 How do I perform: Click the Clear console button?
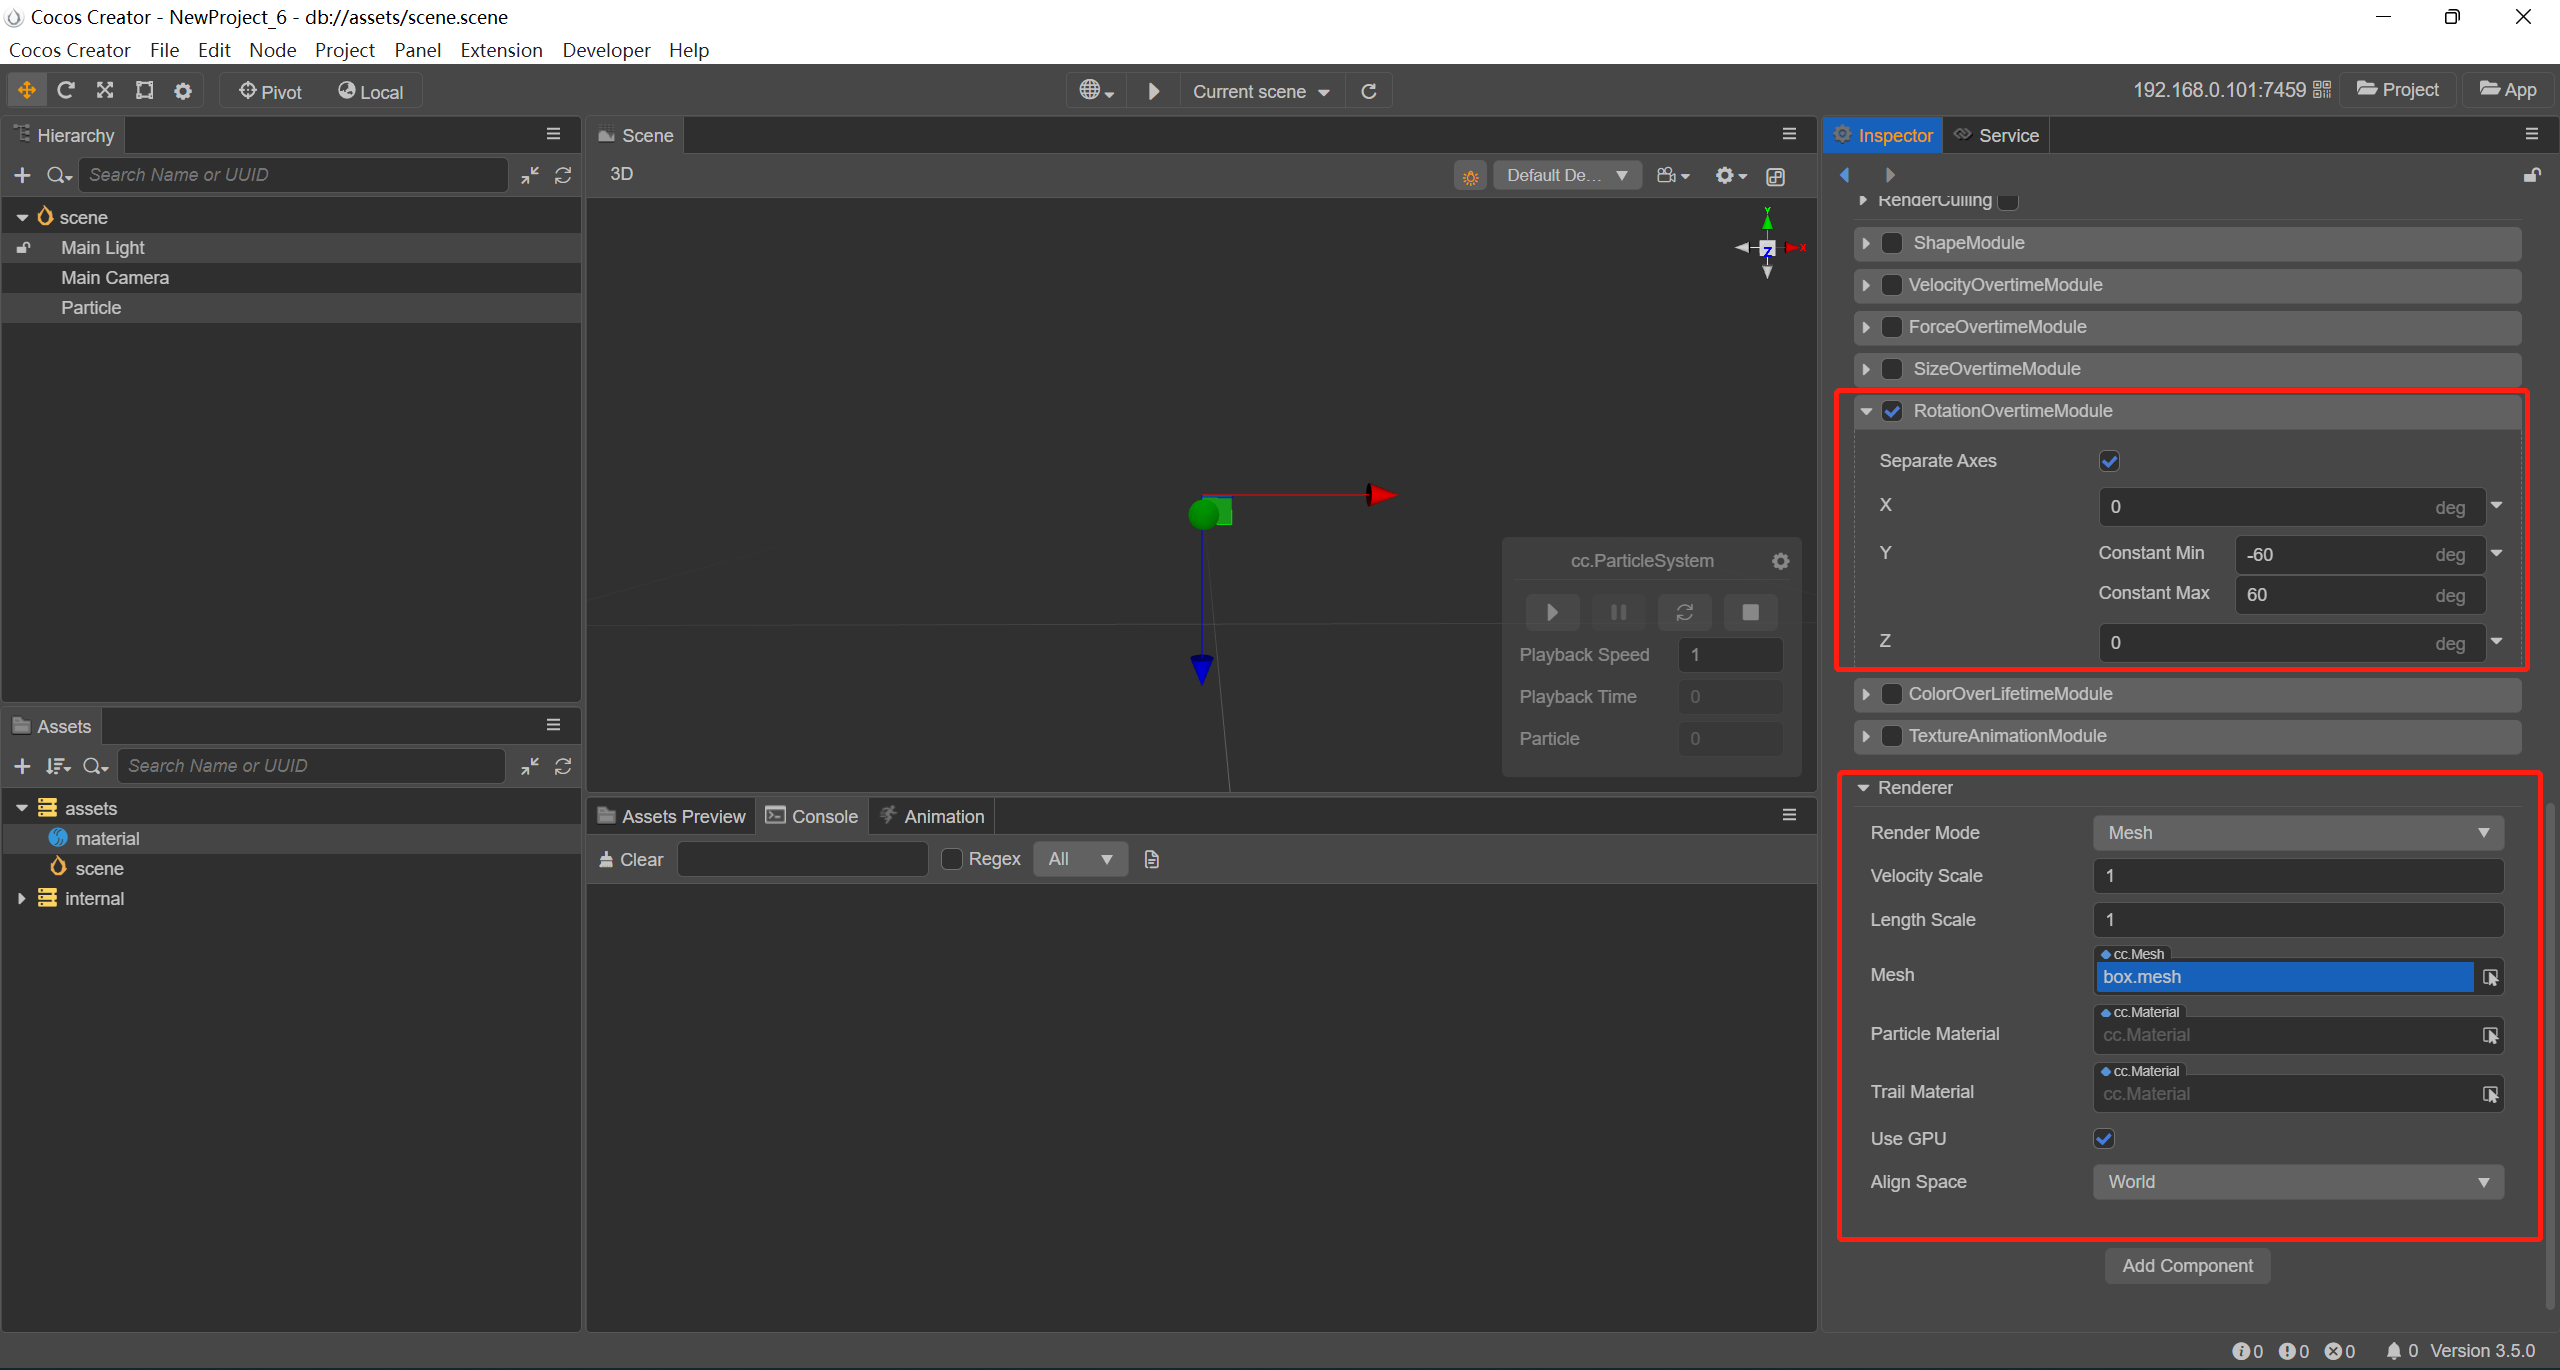631,859
